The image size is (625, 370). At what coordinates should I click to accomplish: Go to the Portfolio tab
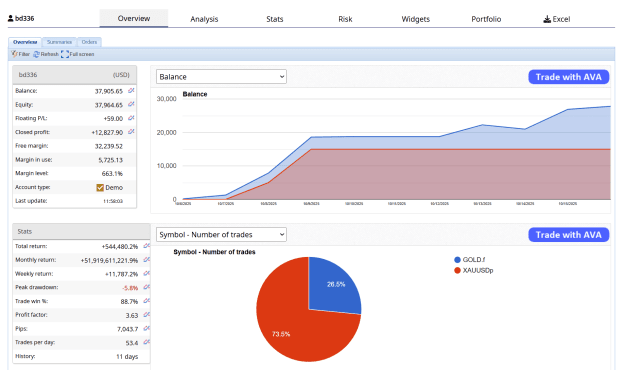tap(486, 19)
